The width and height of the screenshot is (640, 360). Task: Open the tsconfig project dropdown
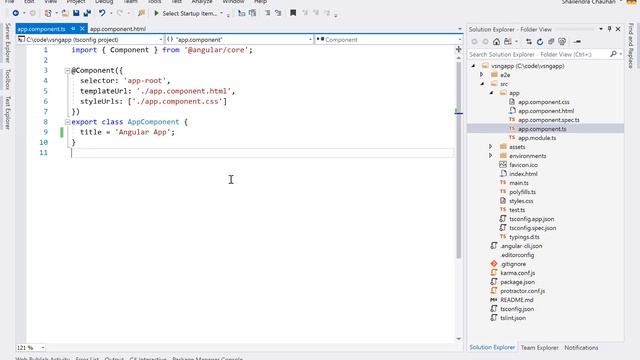tap(160, 40)
